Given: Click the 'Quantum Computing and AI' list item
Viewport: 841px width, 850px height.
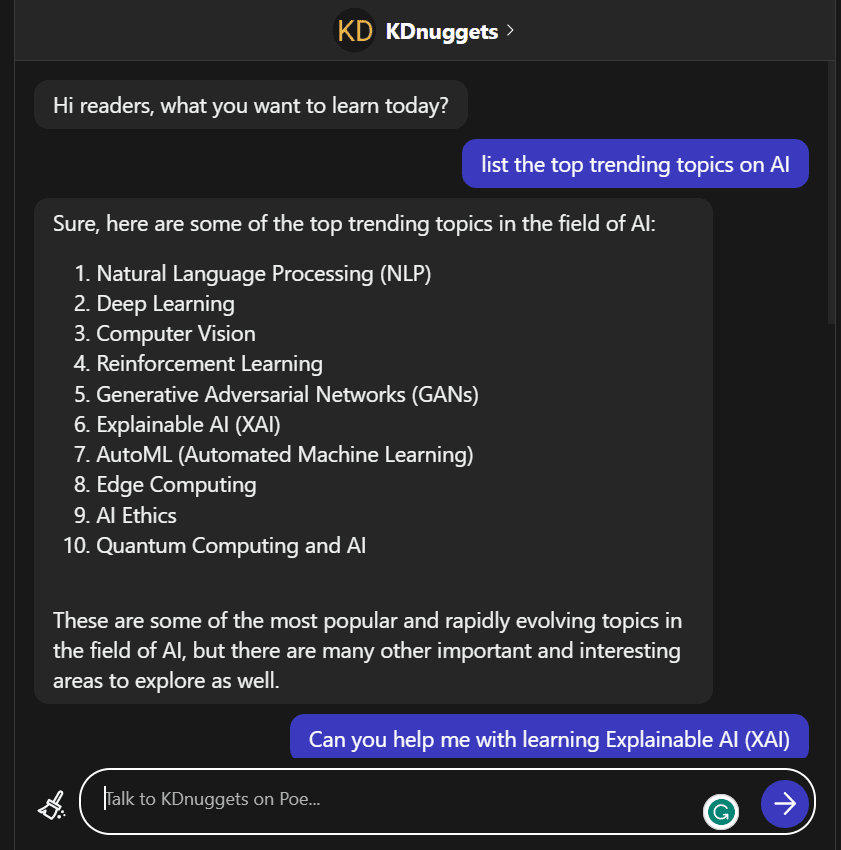Looking at the screenshot, I should click(x=231, y=546).
